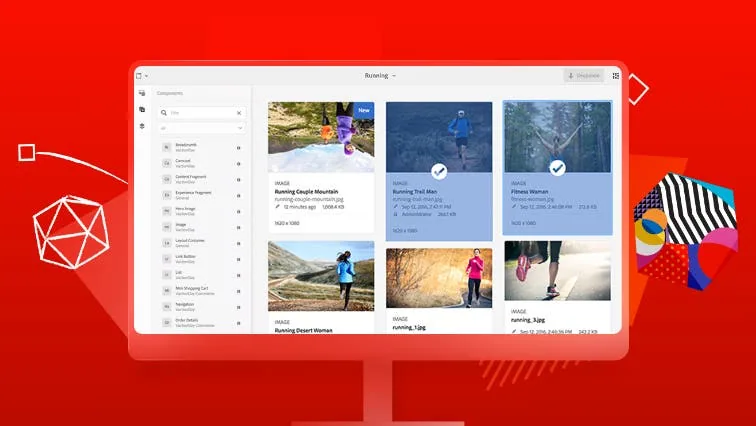Click the Breadcrumb component info icon

tap(238, 147)
